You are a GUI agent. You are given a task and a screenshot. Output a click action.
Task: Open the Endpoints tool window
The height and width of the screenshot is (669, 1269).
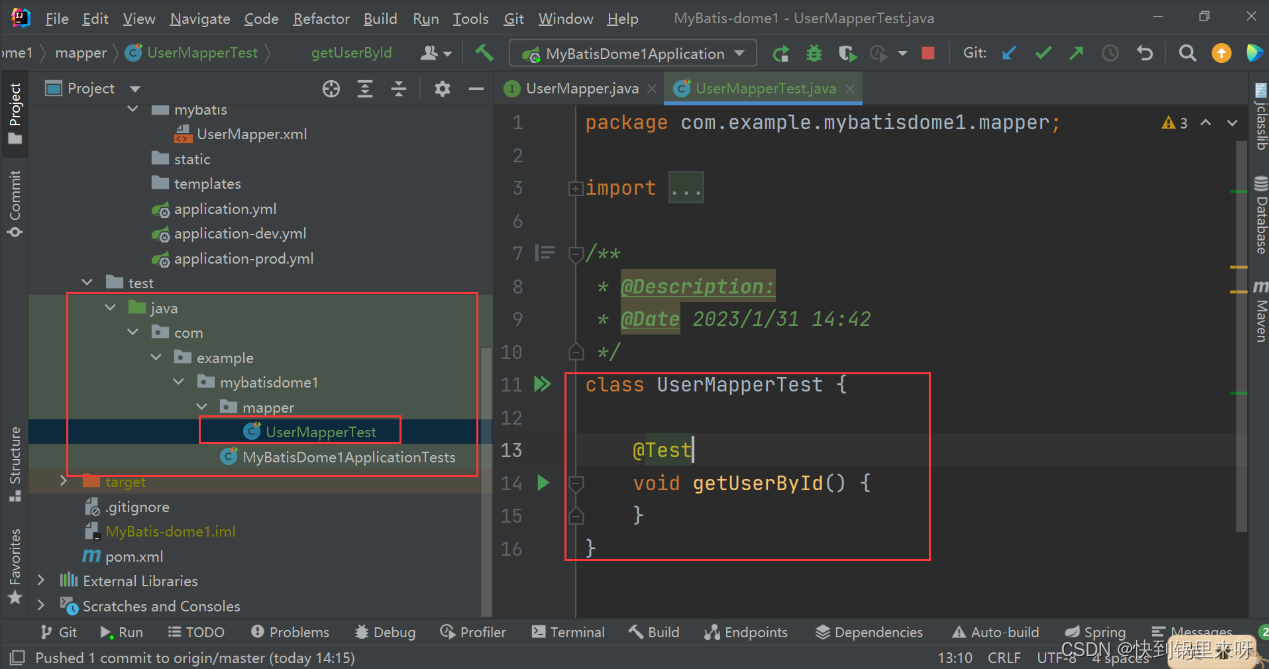coord(745,632)
